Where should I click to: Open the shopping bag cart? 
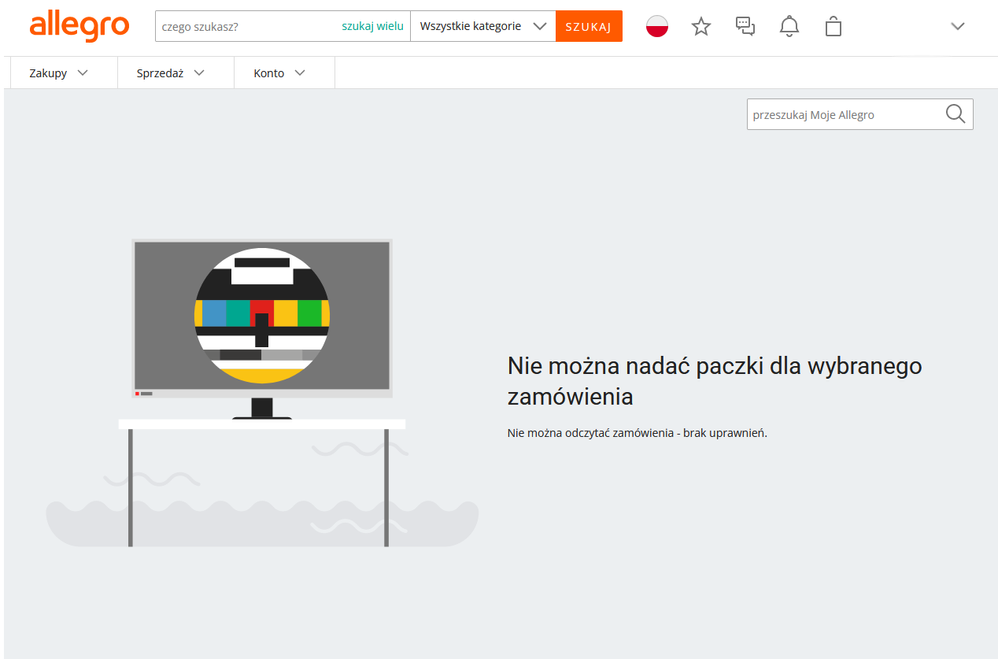tap(833, 27)
